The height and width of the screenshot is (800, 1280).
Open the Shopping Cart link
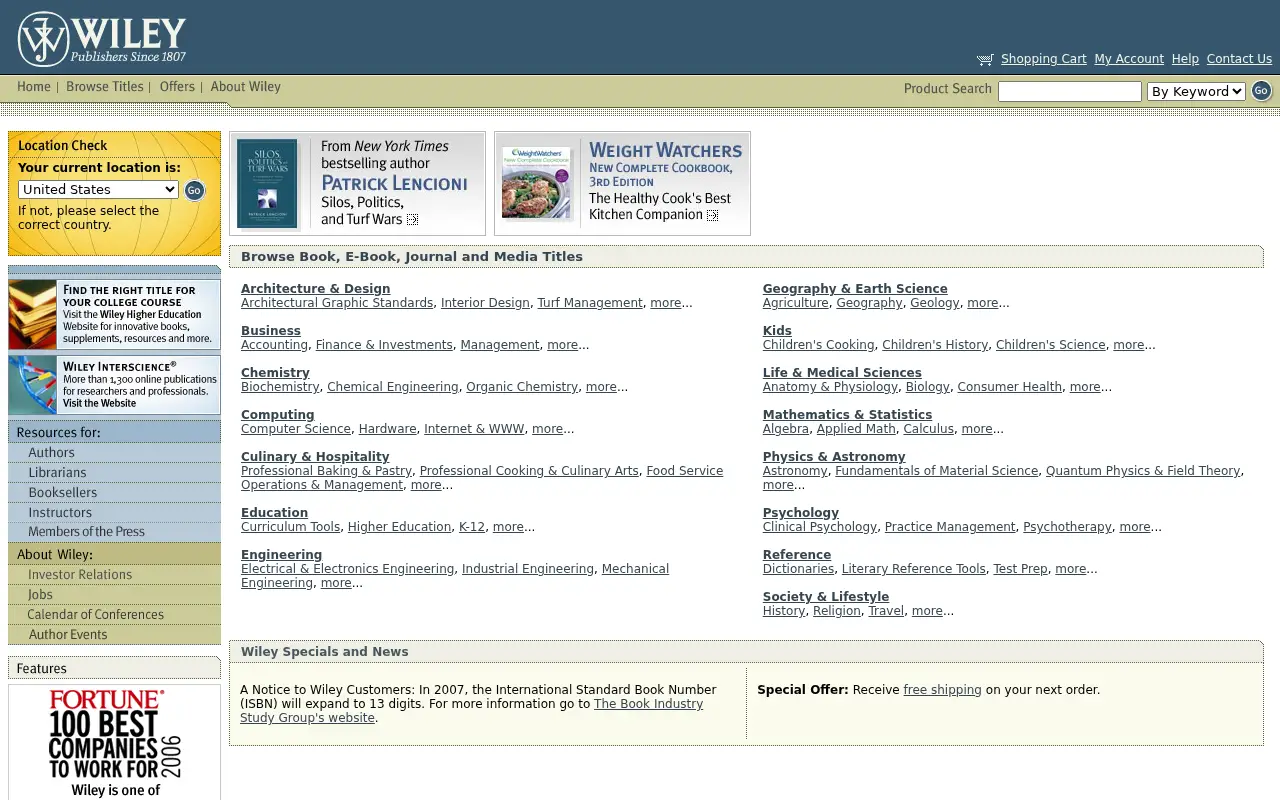[1043, 59]
